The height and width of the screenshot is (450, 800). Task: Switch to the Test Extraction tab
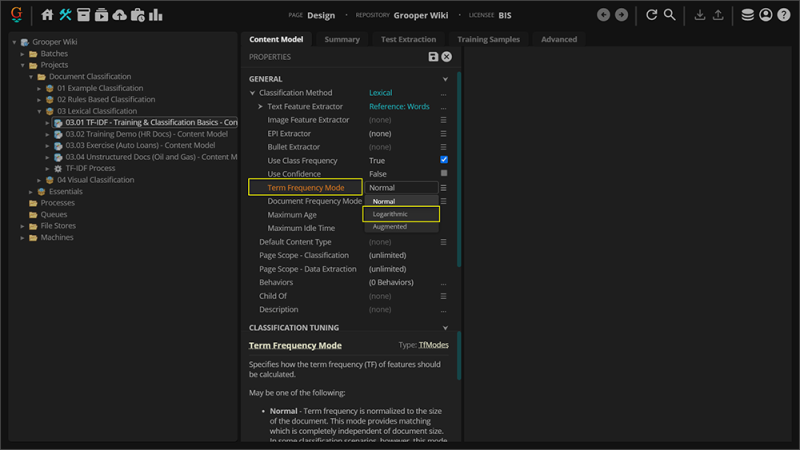(x=408, y=39)
